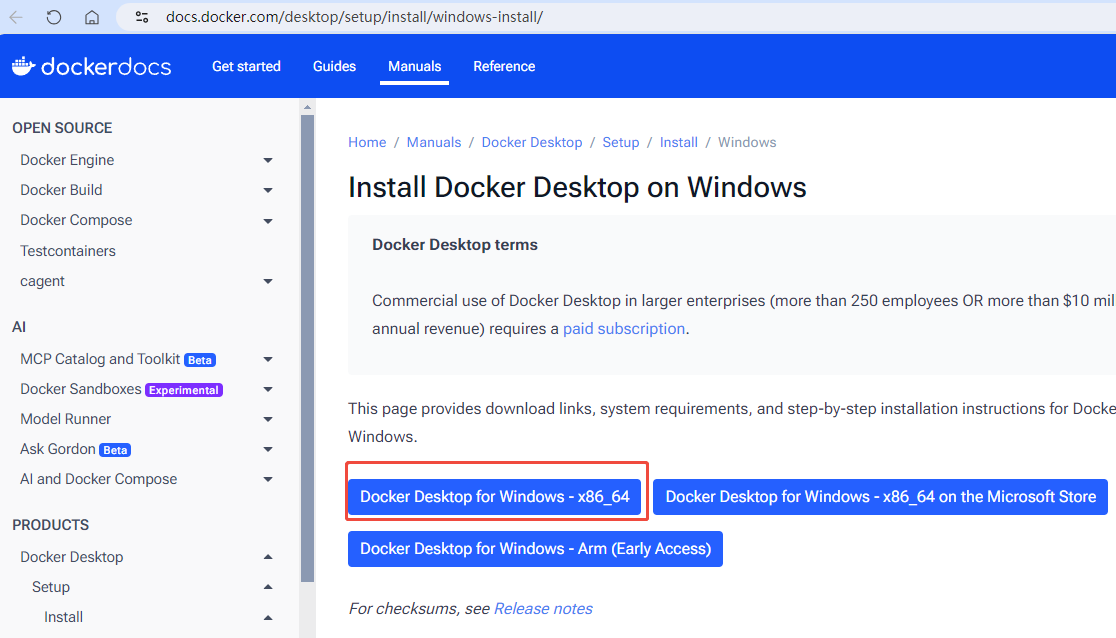The height and width of the screenshot is (638, 1116).
Task: Click the address bar URL
Action: [x=354, y=17]
